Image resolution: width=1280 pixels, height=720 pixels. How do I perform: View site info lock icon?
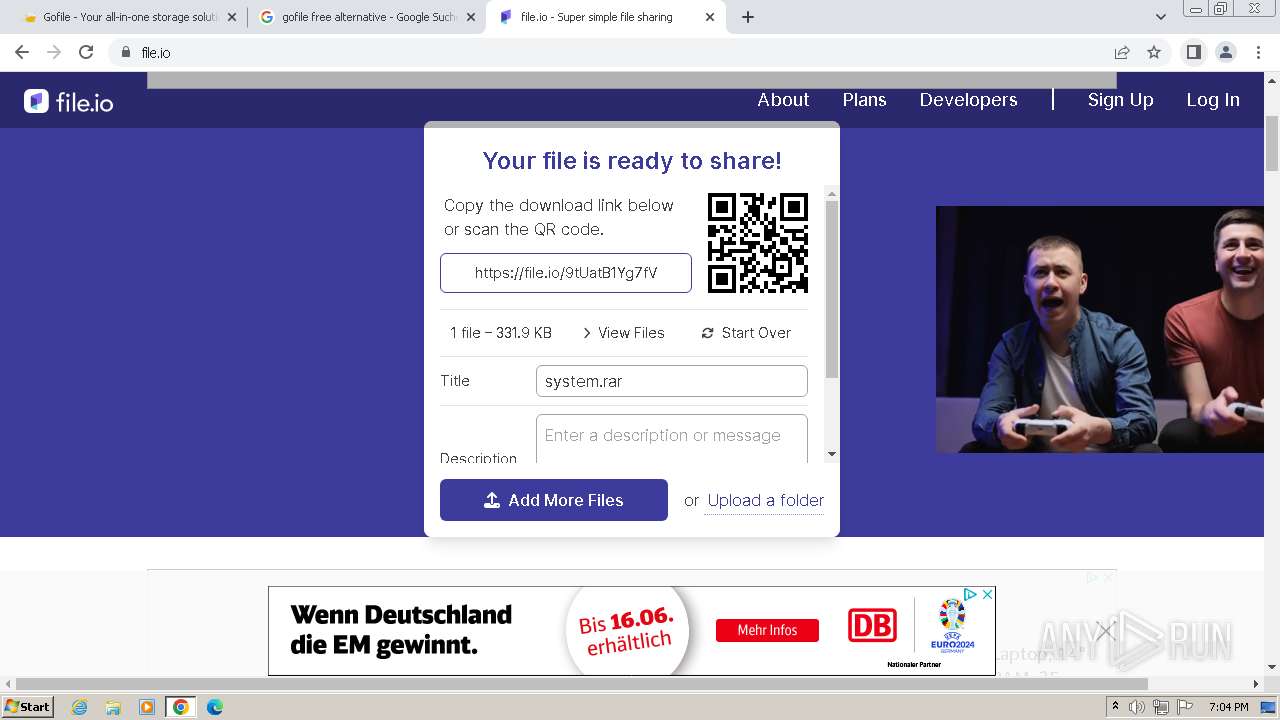pos(125,52)
